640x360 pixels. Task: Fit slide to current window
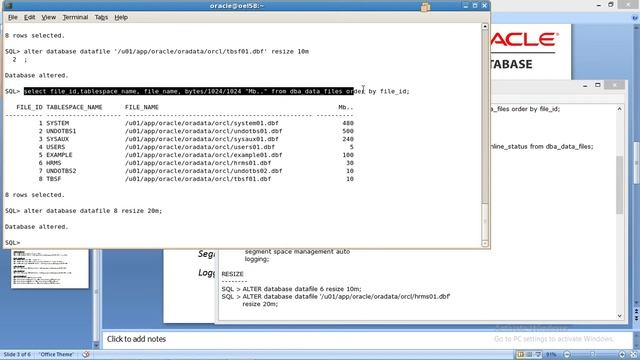pos(633,355)
